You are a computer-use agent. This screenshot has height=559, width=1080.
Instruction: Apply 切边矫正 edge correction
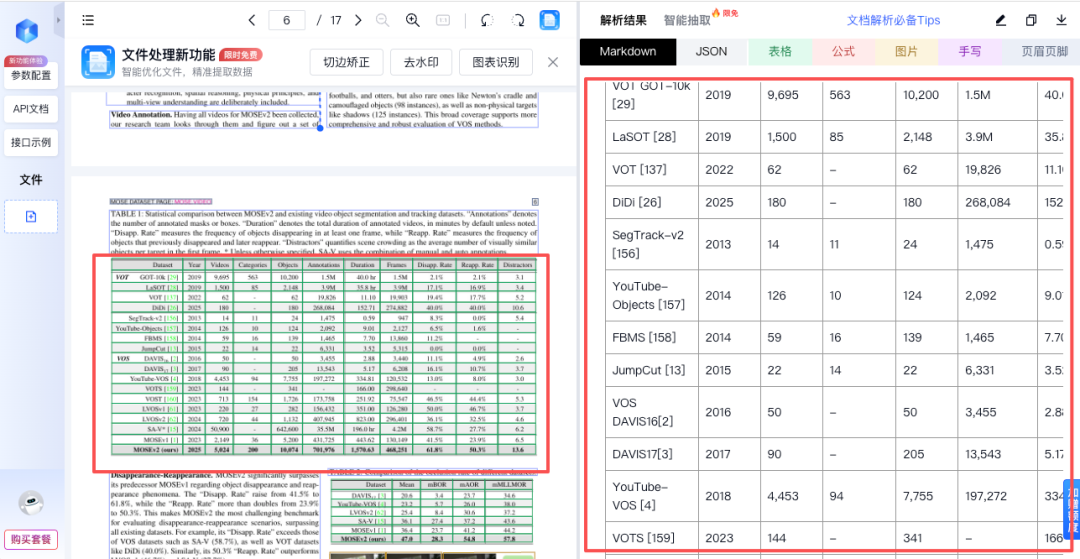(346, 63)
